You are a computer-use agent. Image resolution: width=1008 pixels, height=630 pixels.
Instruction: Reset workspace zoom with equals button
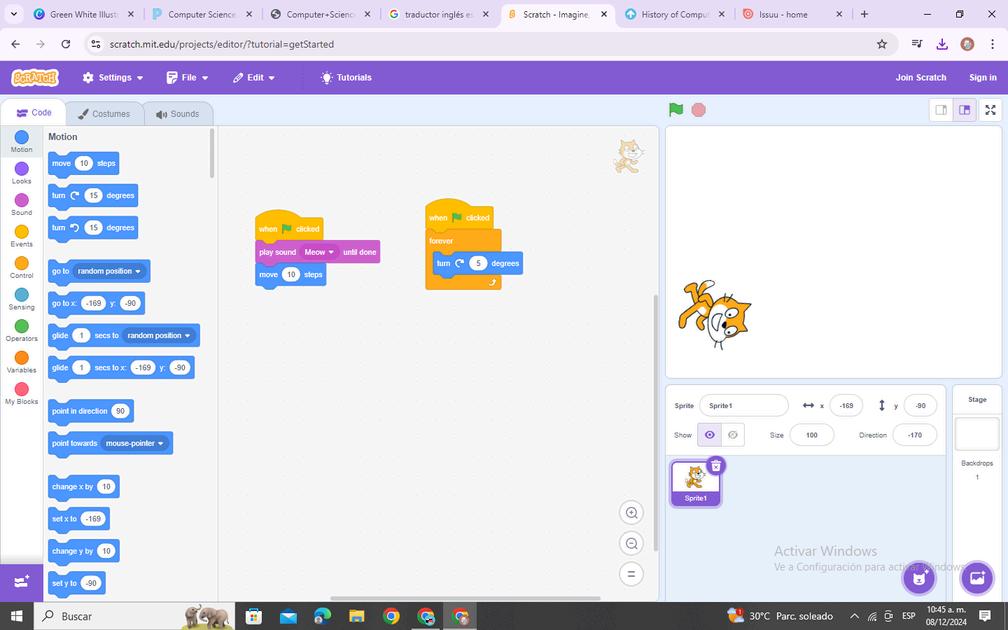(631, 574)
